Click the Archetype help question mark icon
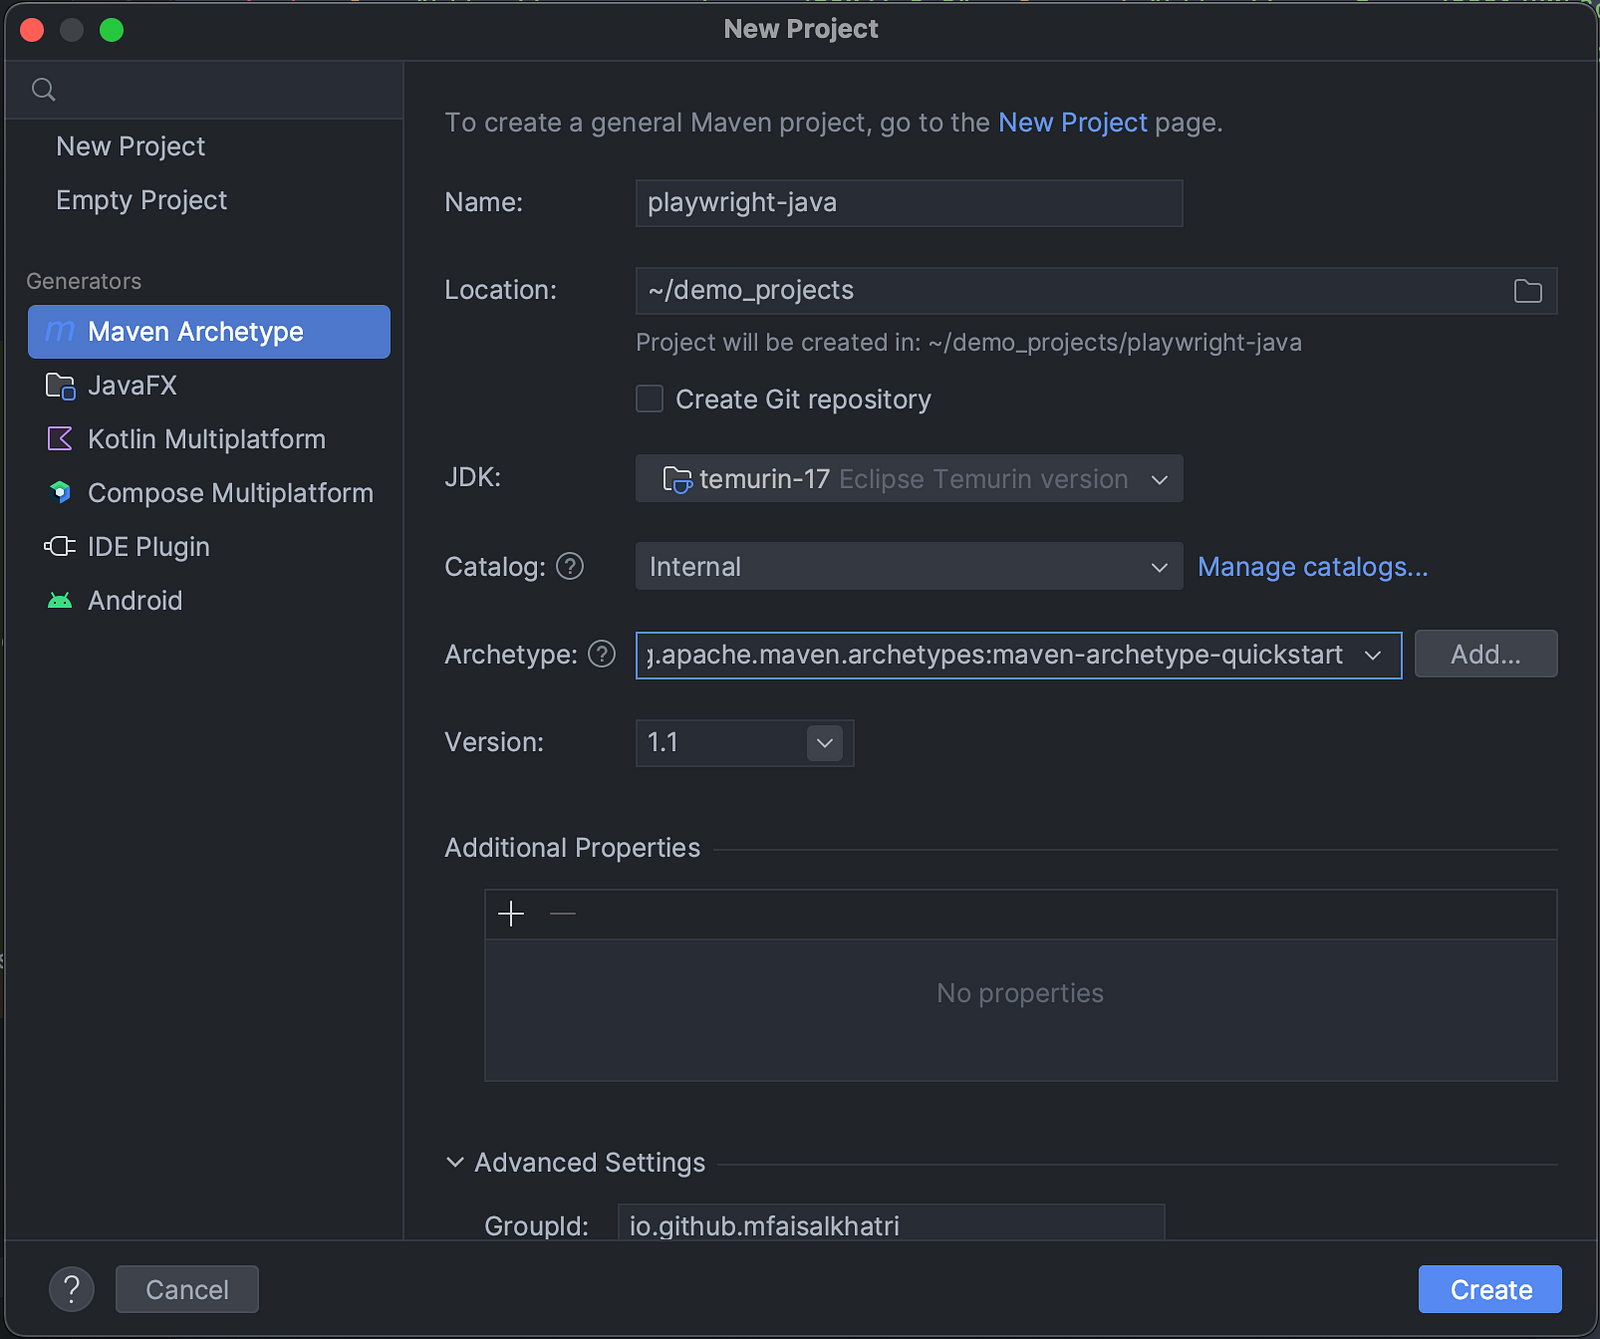This screenshot has height=1339, width=1600. click(x=602, y=654)
